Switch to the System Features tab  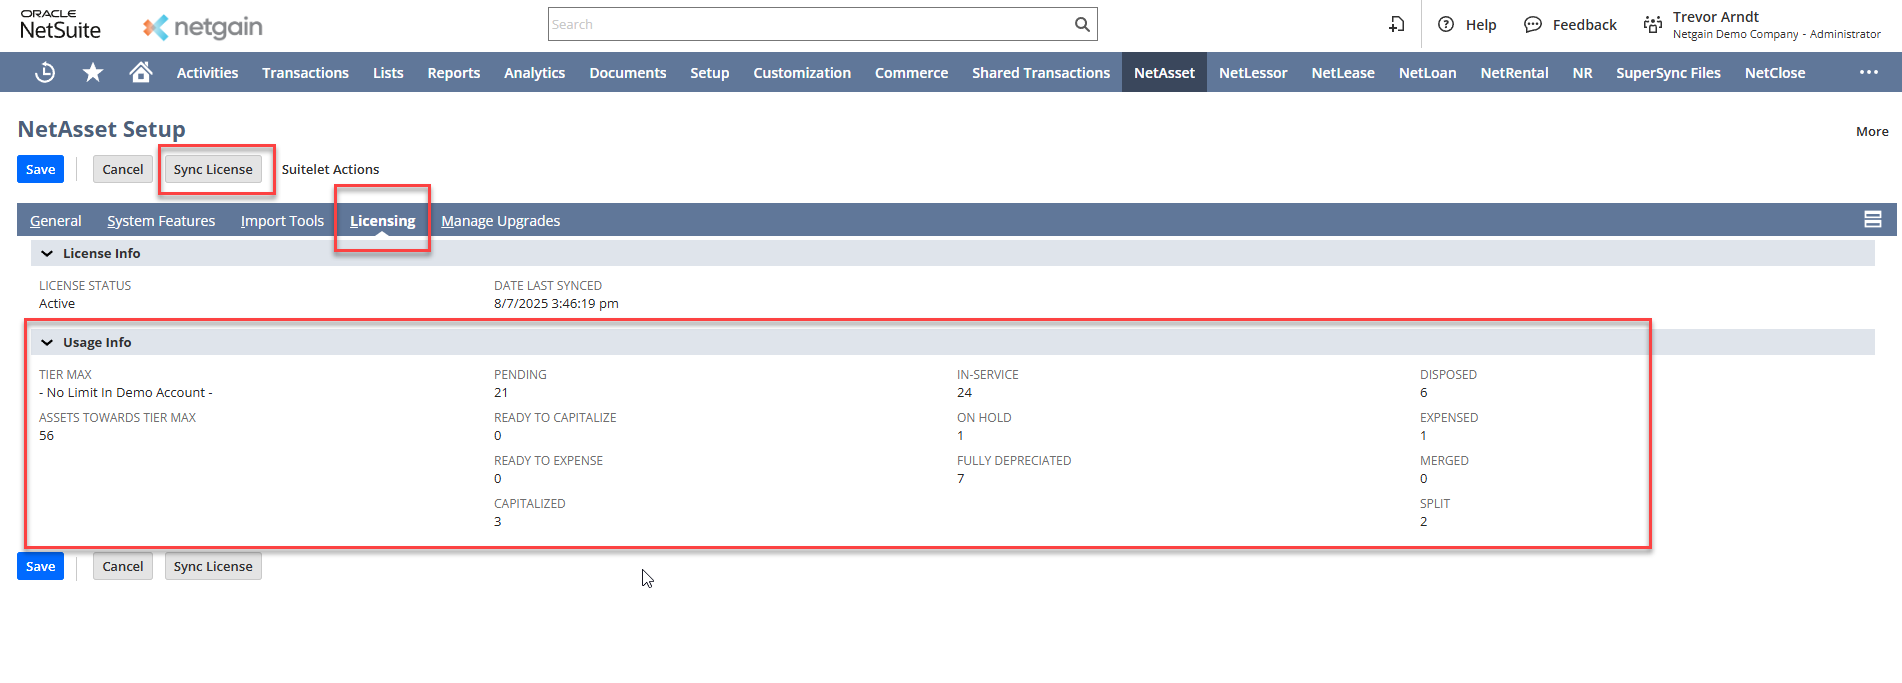coord(161,221)
